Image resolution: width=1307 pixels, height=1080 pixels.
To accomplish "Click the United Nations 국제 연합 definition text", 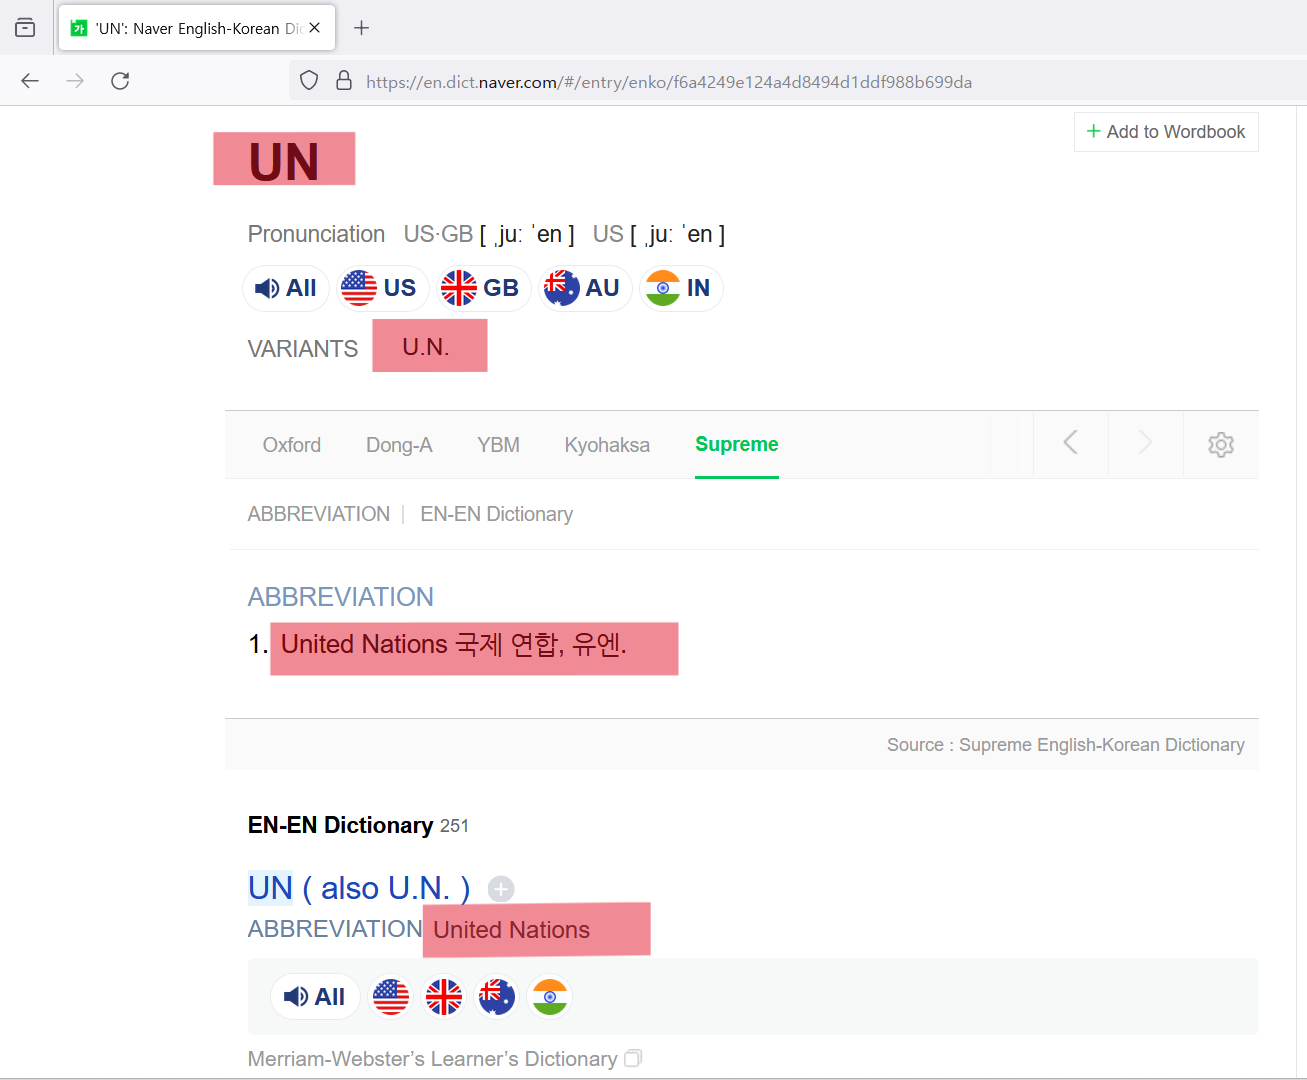I will pos(454,645).
